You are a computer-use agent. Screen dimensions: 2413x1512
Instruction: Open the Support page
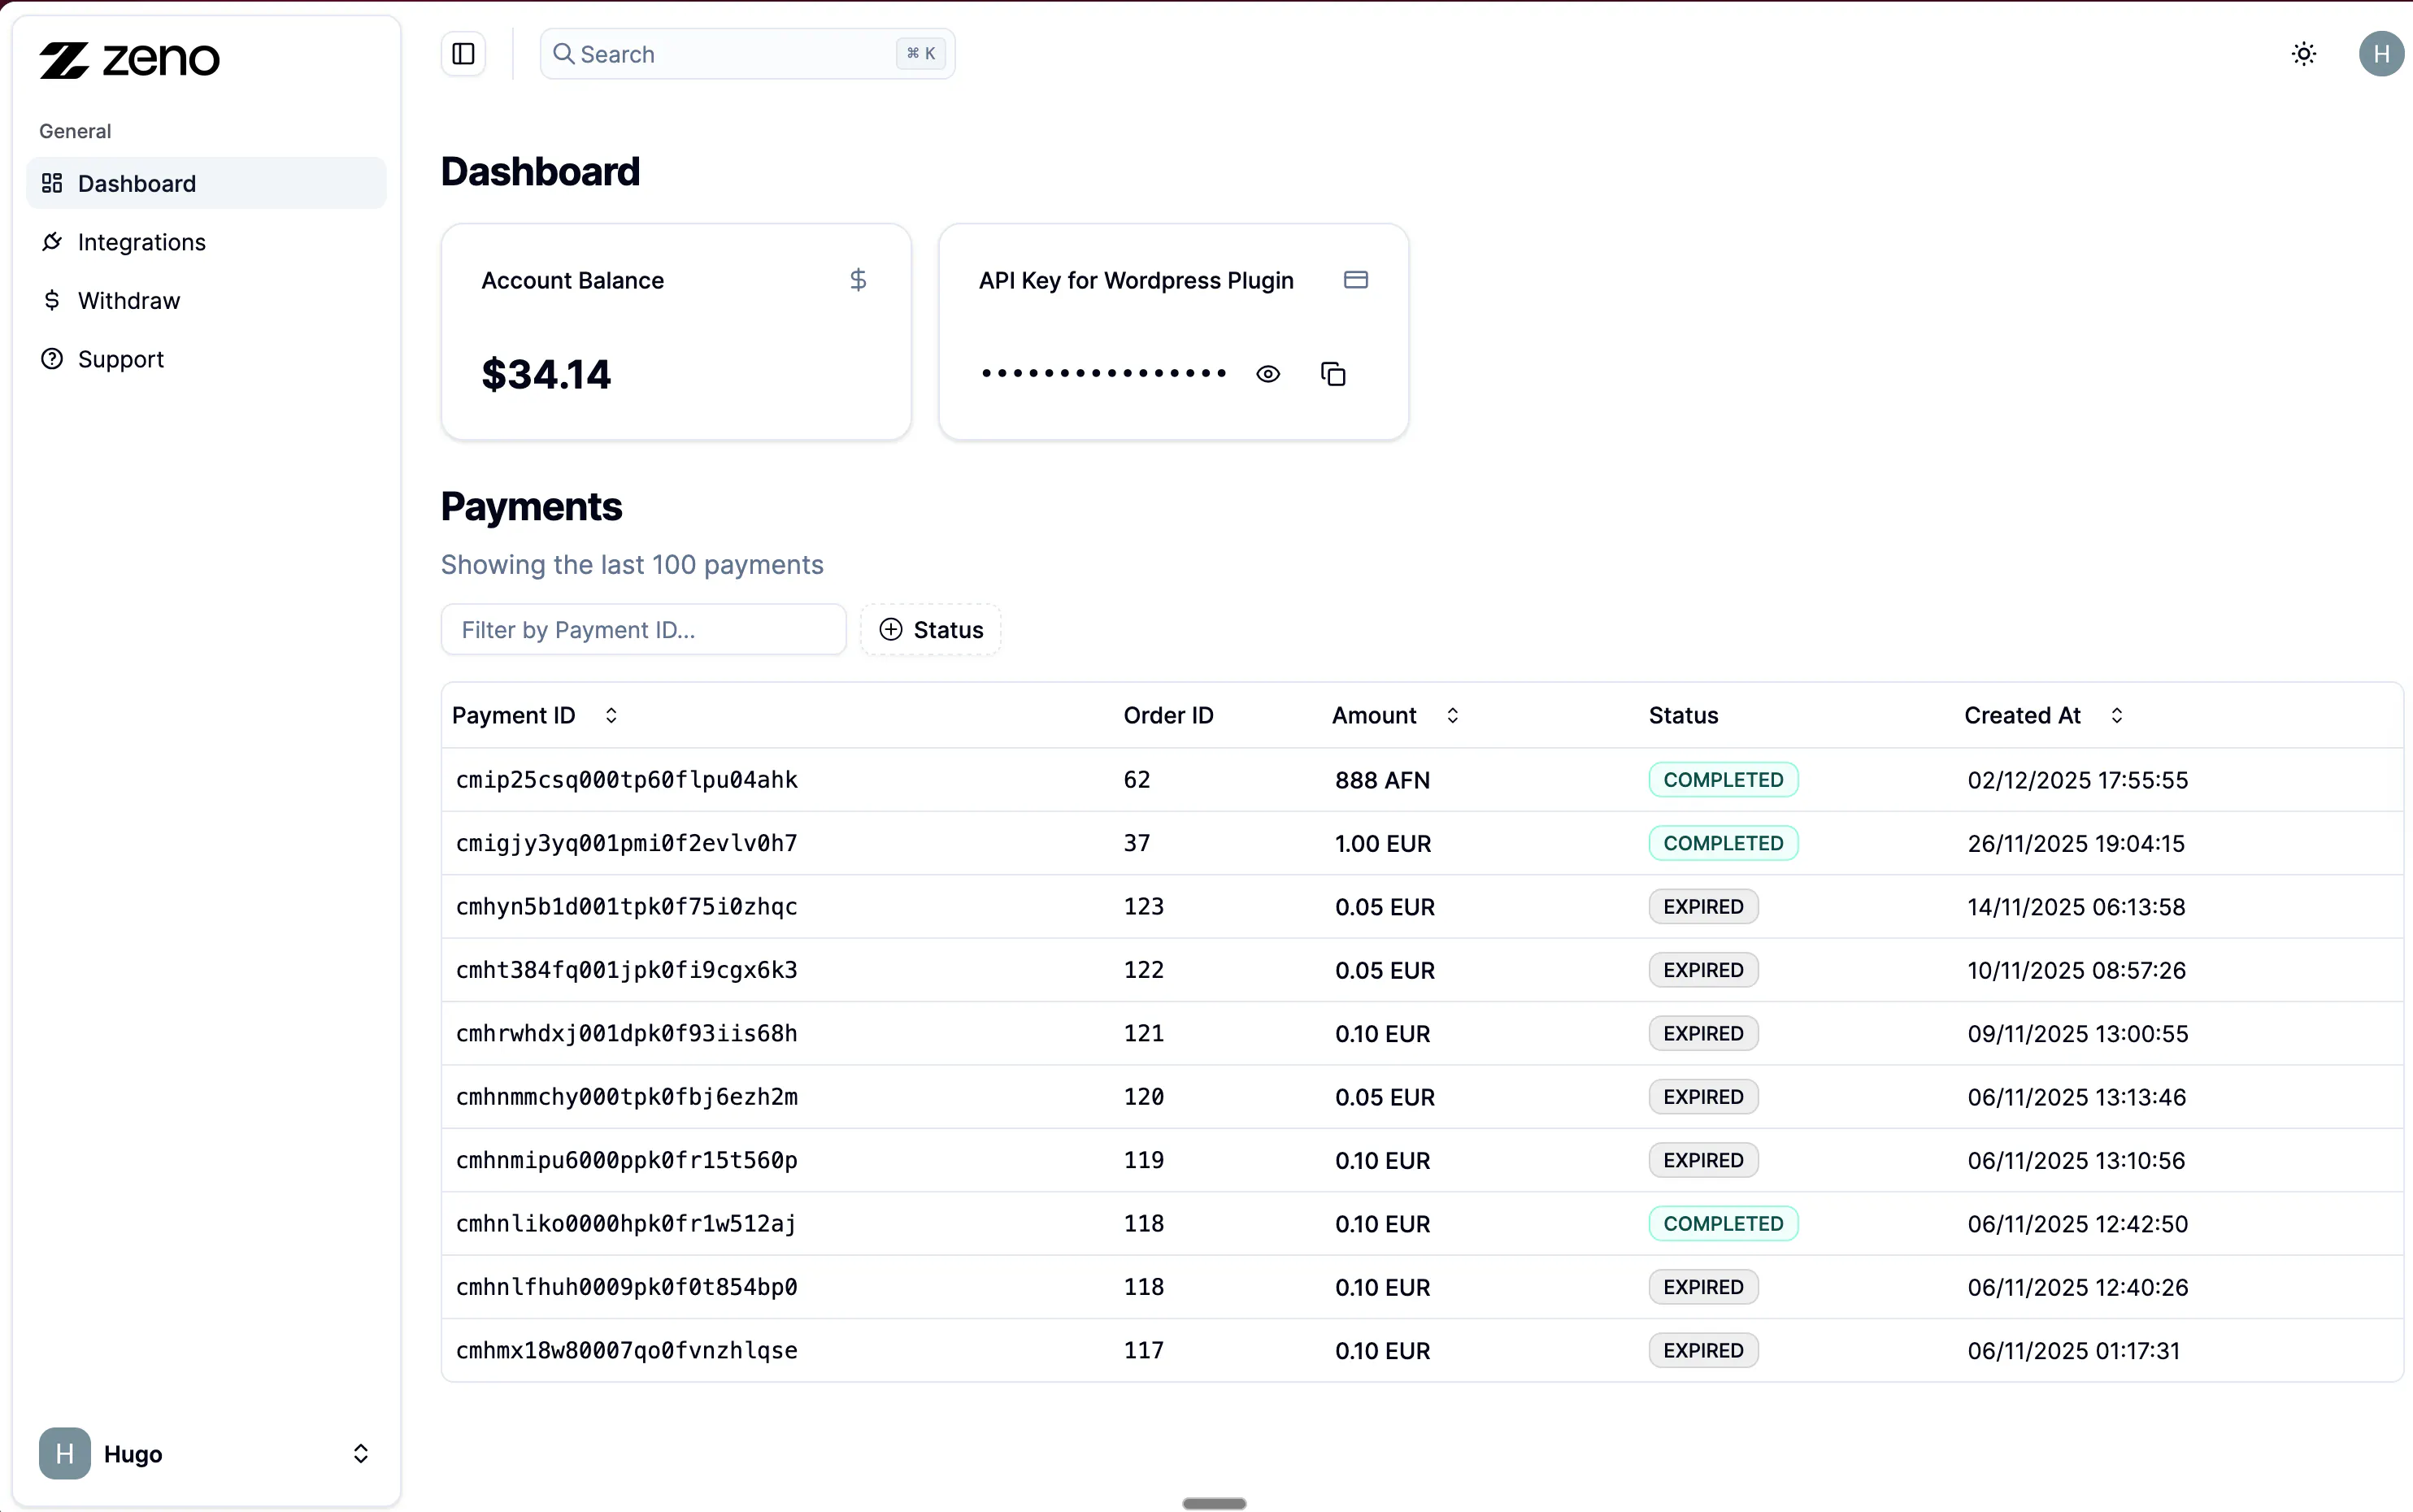point(206,359)
